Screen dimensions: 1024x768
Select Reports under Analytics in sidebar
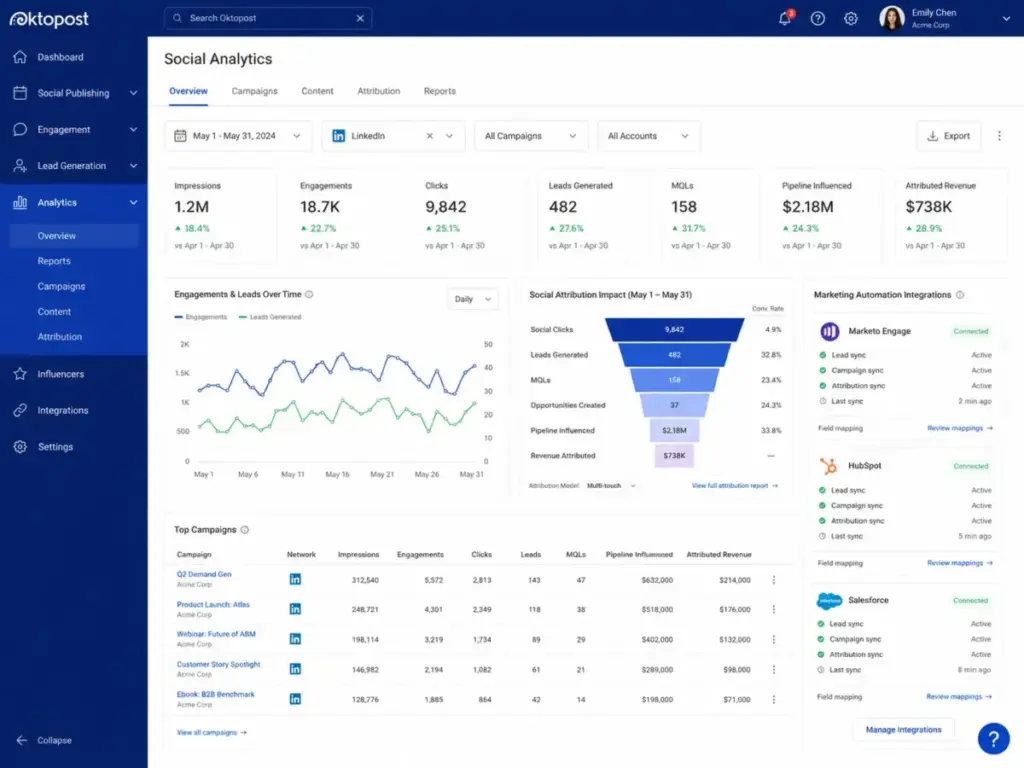point(54,261)
